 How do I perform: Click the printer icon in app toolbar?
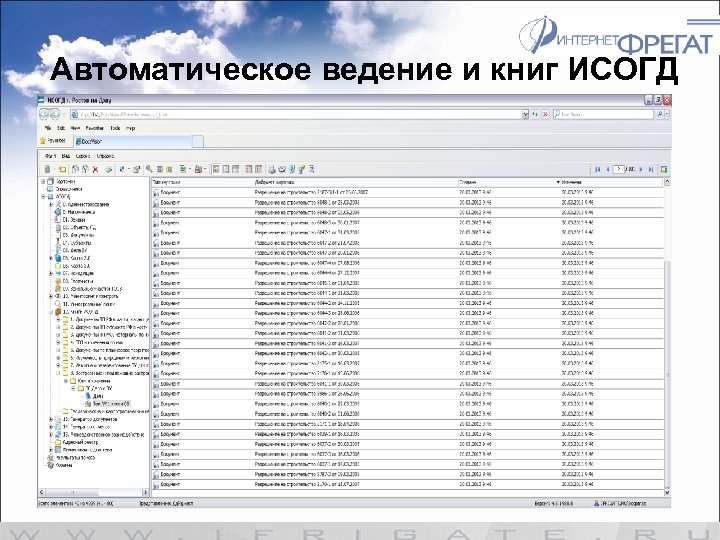(x=272, y=169)
